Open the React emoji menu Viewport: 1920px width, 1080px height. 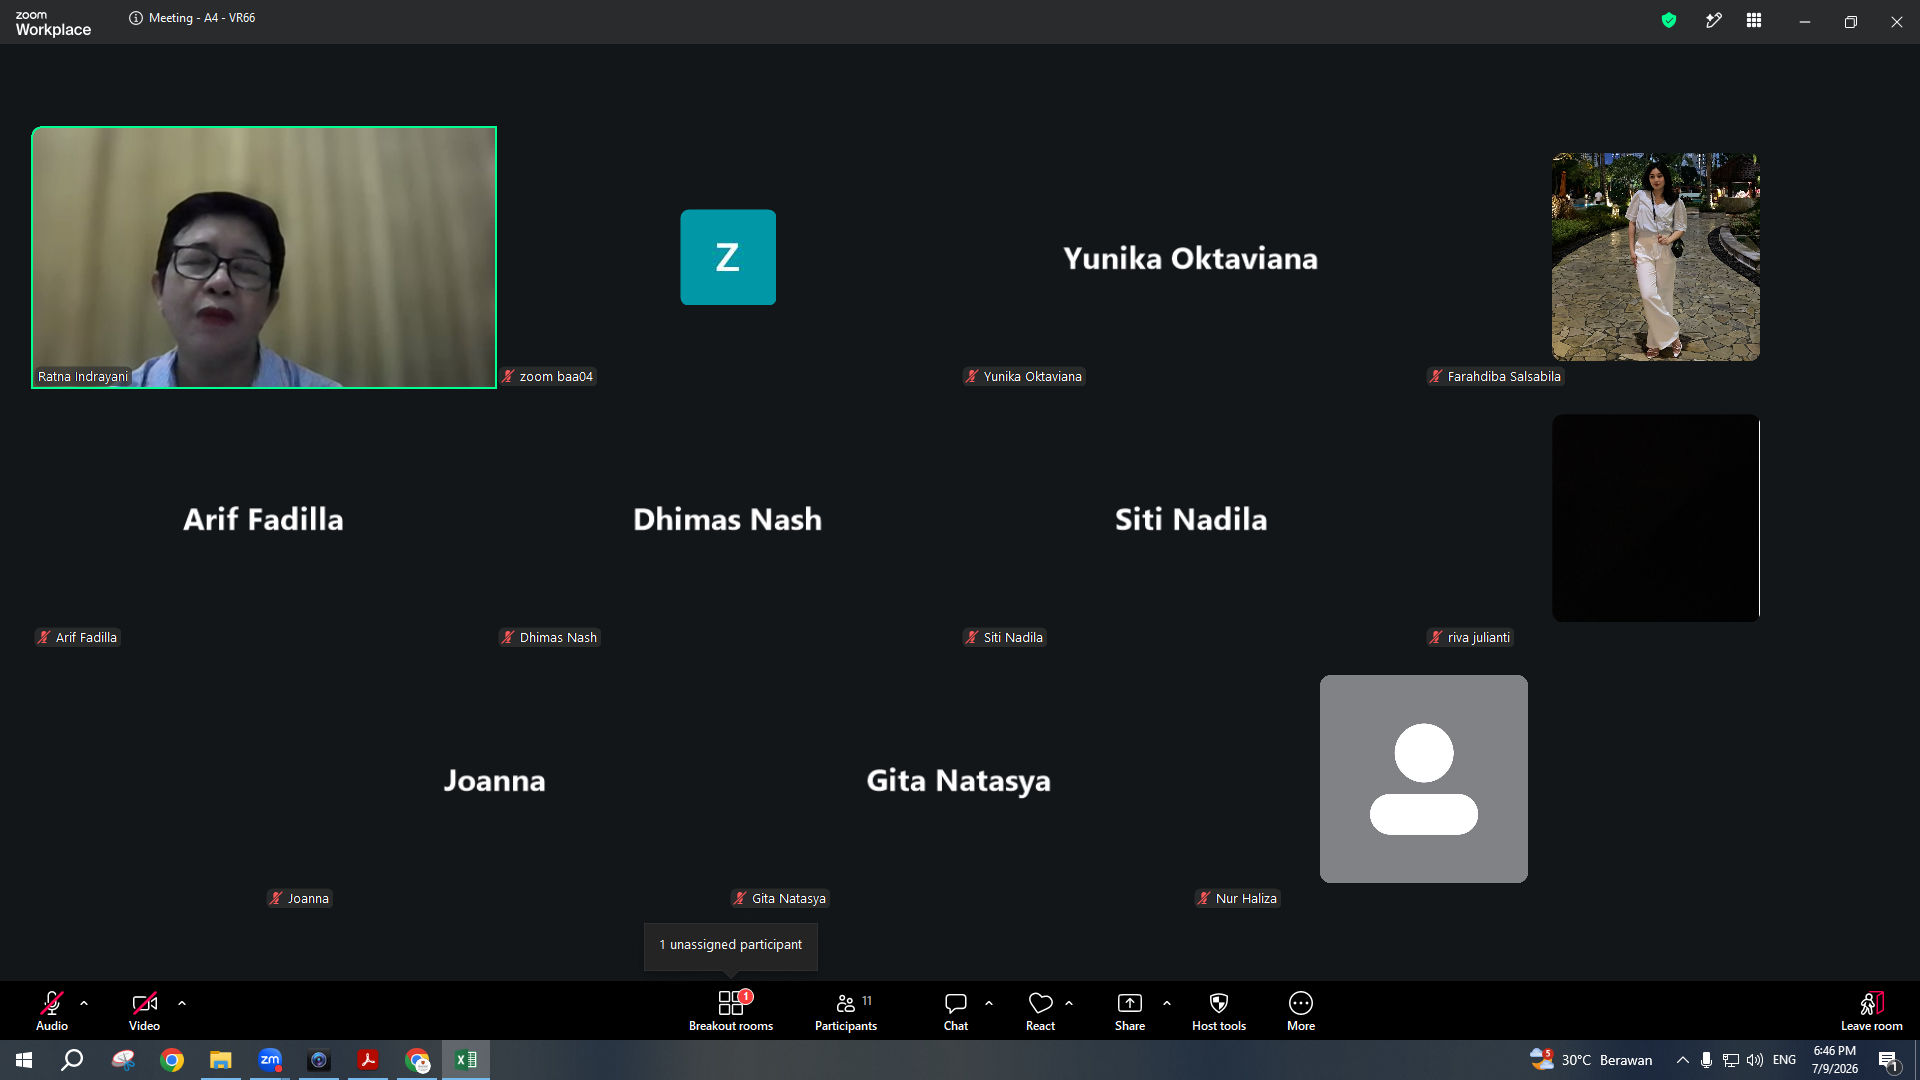1040,1010
